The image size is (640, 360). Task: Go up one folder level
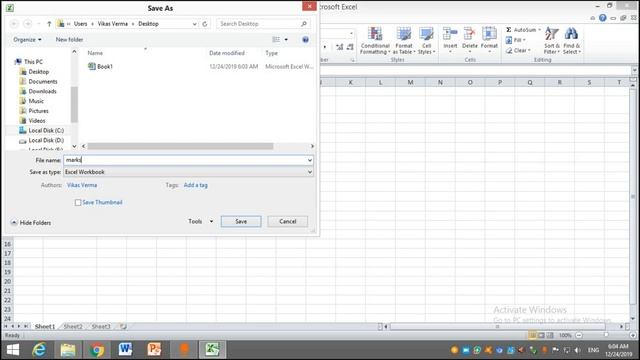tap(49, 24)
